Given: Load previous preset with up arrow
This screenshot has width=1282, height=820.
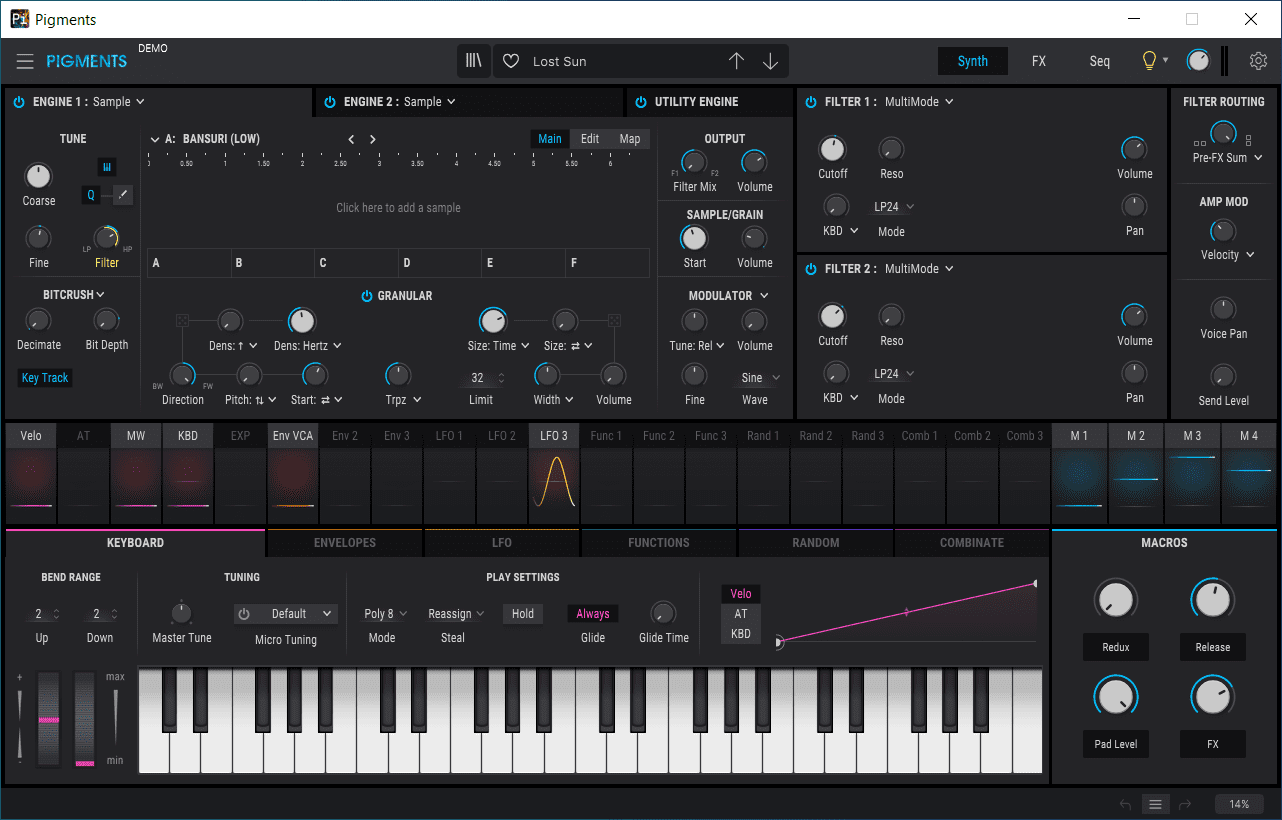Looking at the screenshot, I should (737, 61).
